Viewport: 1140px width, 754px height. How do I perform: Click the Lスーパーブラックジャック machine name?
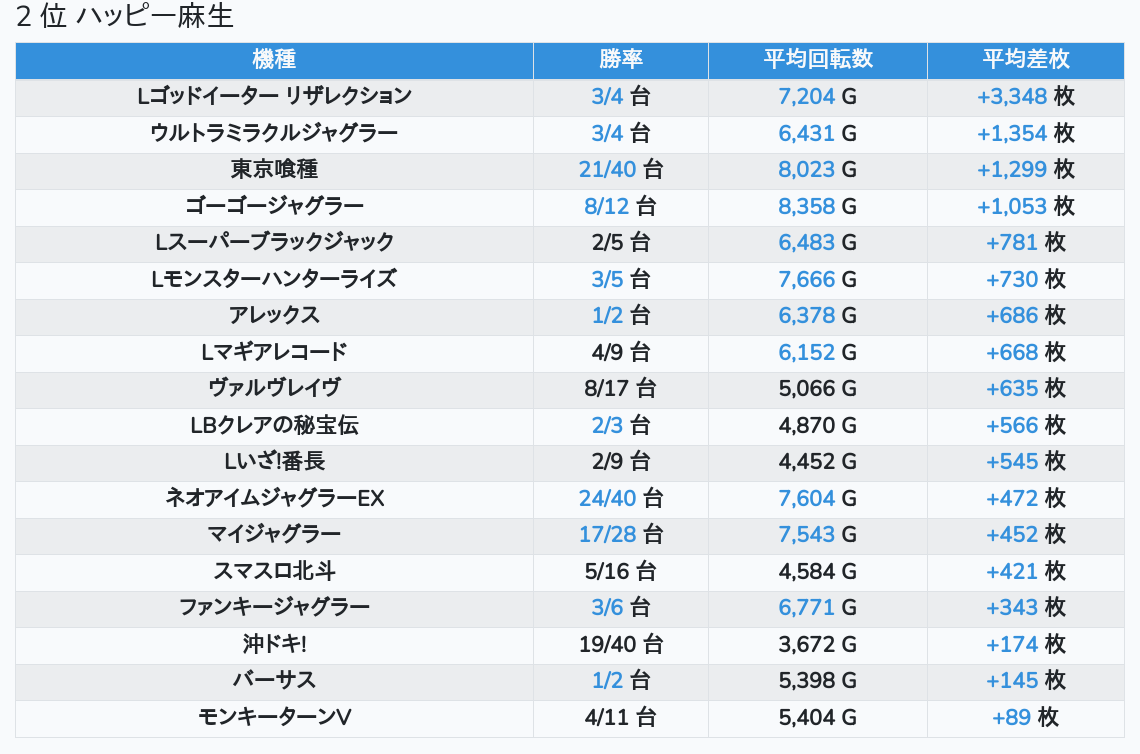[x=274, y=243]
